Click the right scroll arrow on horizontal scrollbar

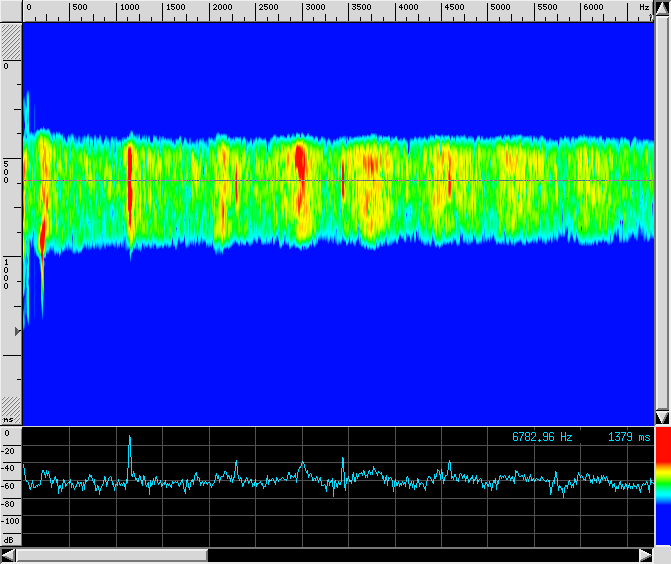point(645,555)
